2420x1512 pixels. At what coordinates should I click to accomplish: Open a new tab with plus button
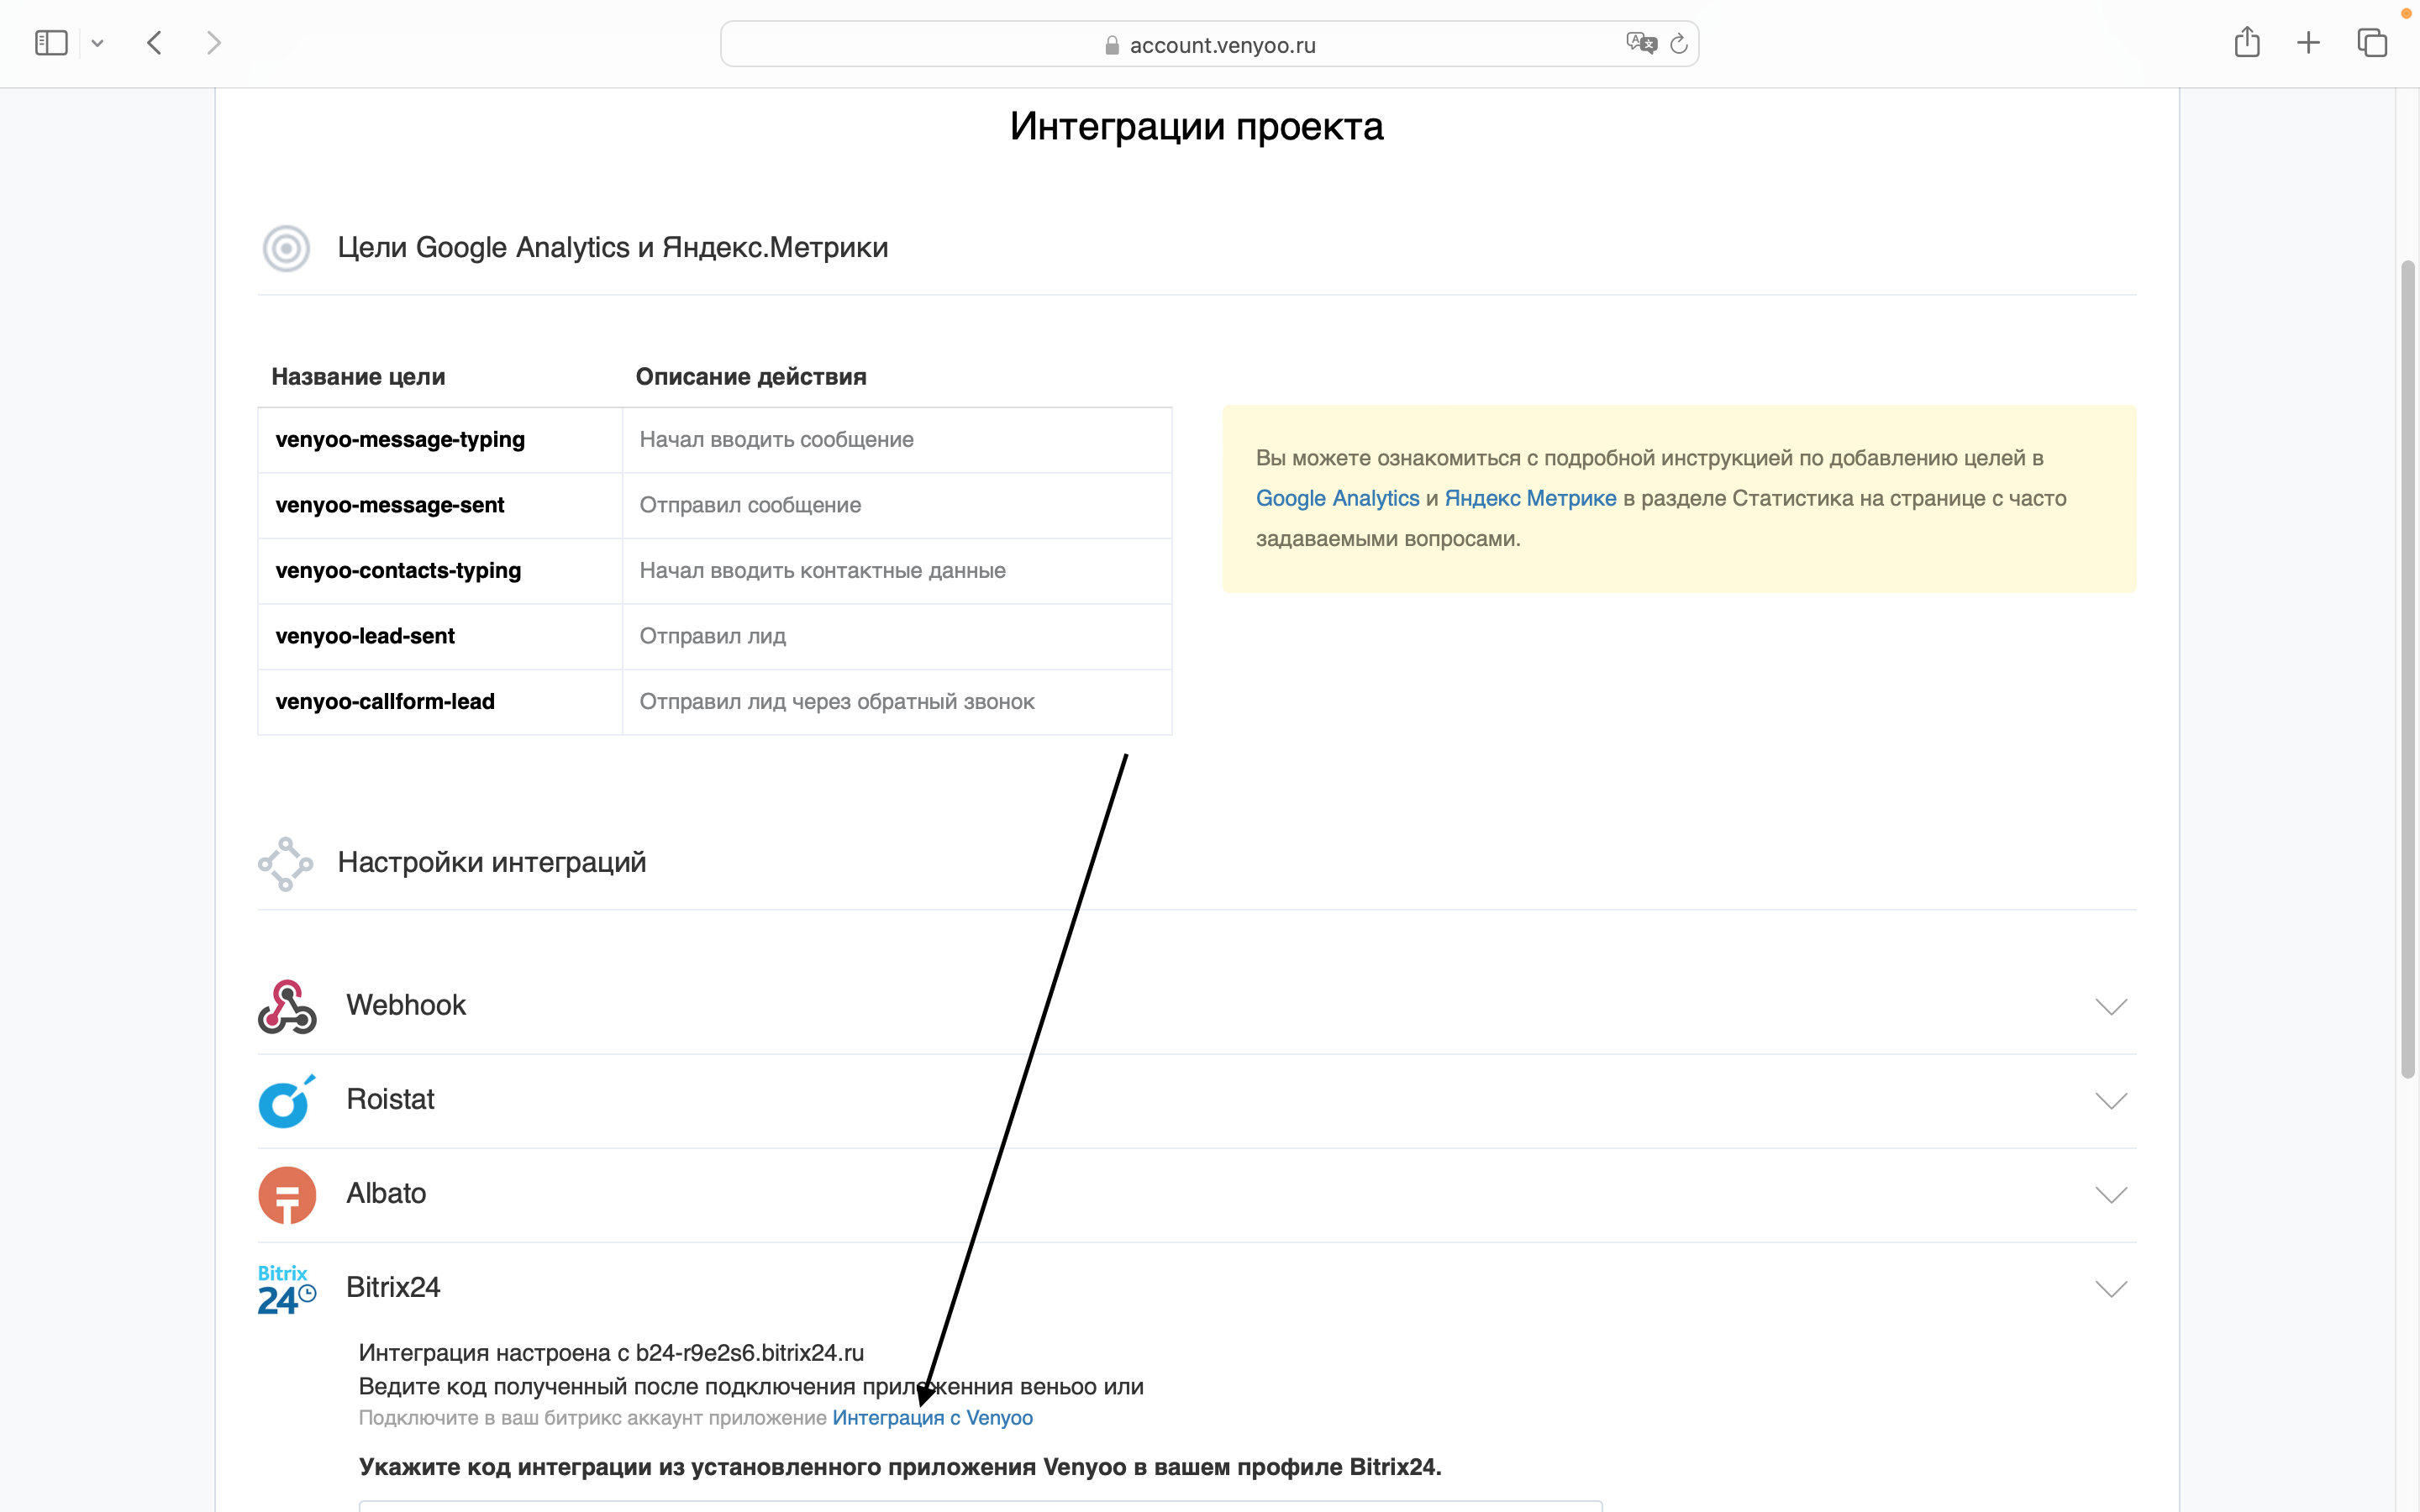pos(2309,42)
